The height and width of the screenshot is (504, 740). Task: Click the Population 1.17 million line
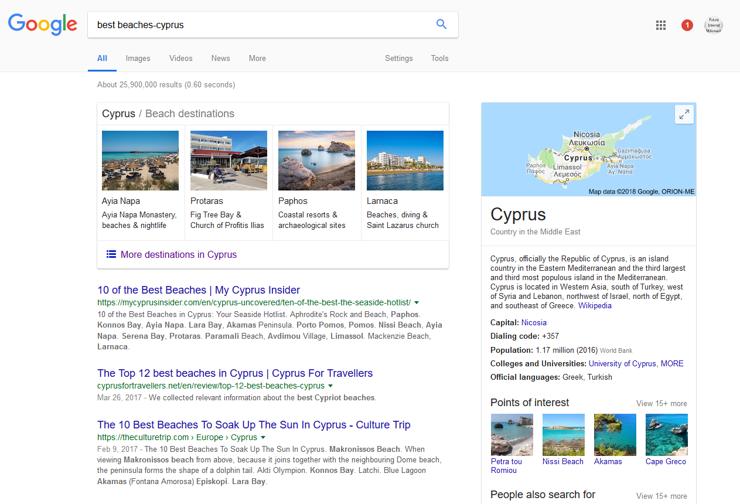[x=561, y=350]
